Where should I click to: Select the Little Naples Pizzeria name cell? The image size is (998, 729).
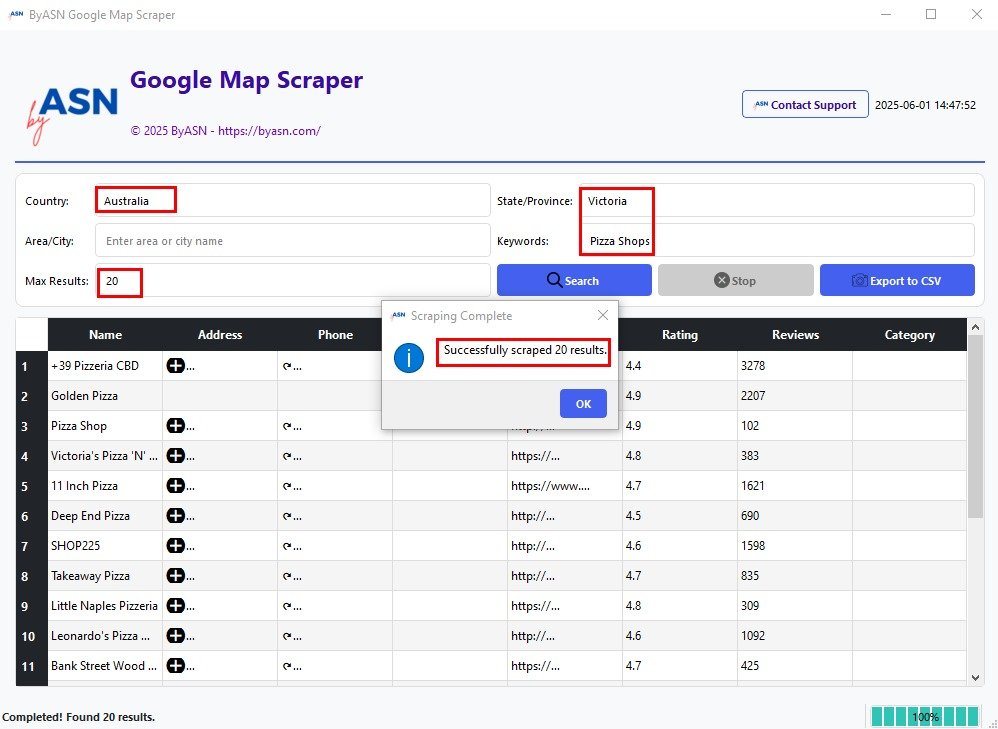(x=105, y=605)
